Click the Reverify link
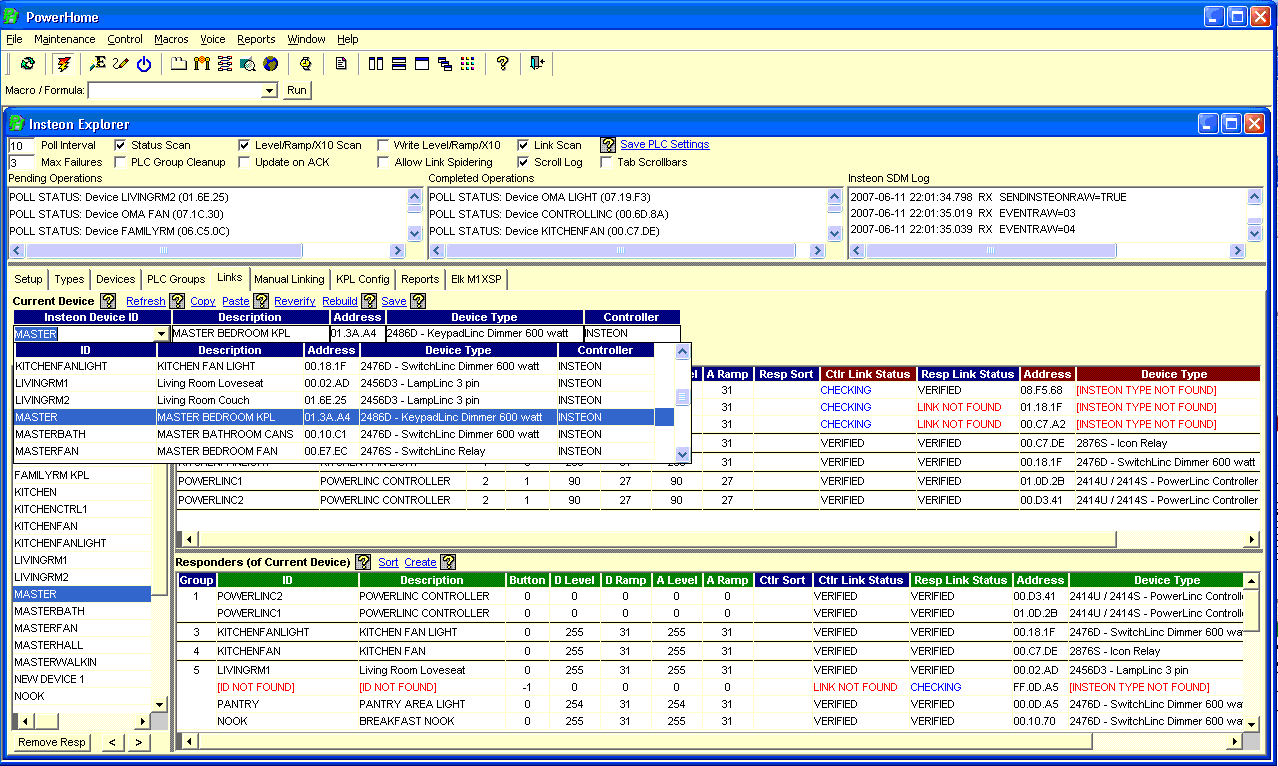 (x=295, y=301)
